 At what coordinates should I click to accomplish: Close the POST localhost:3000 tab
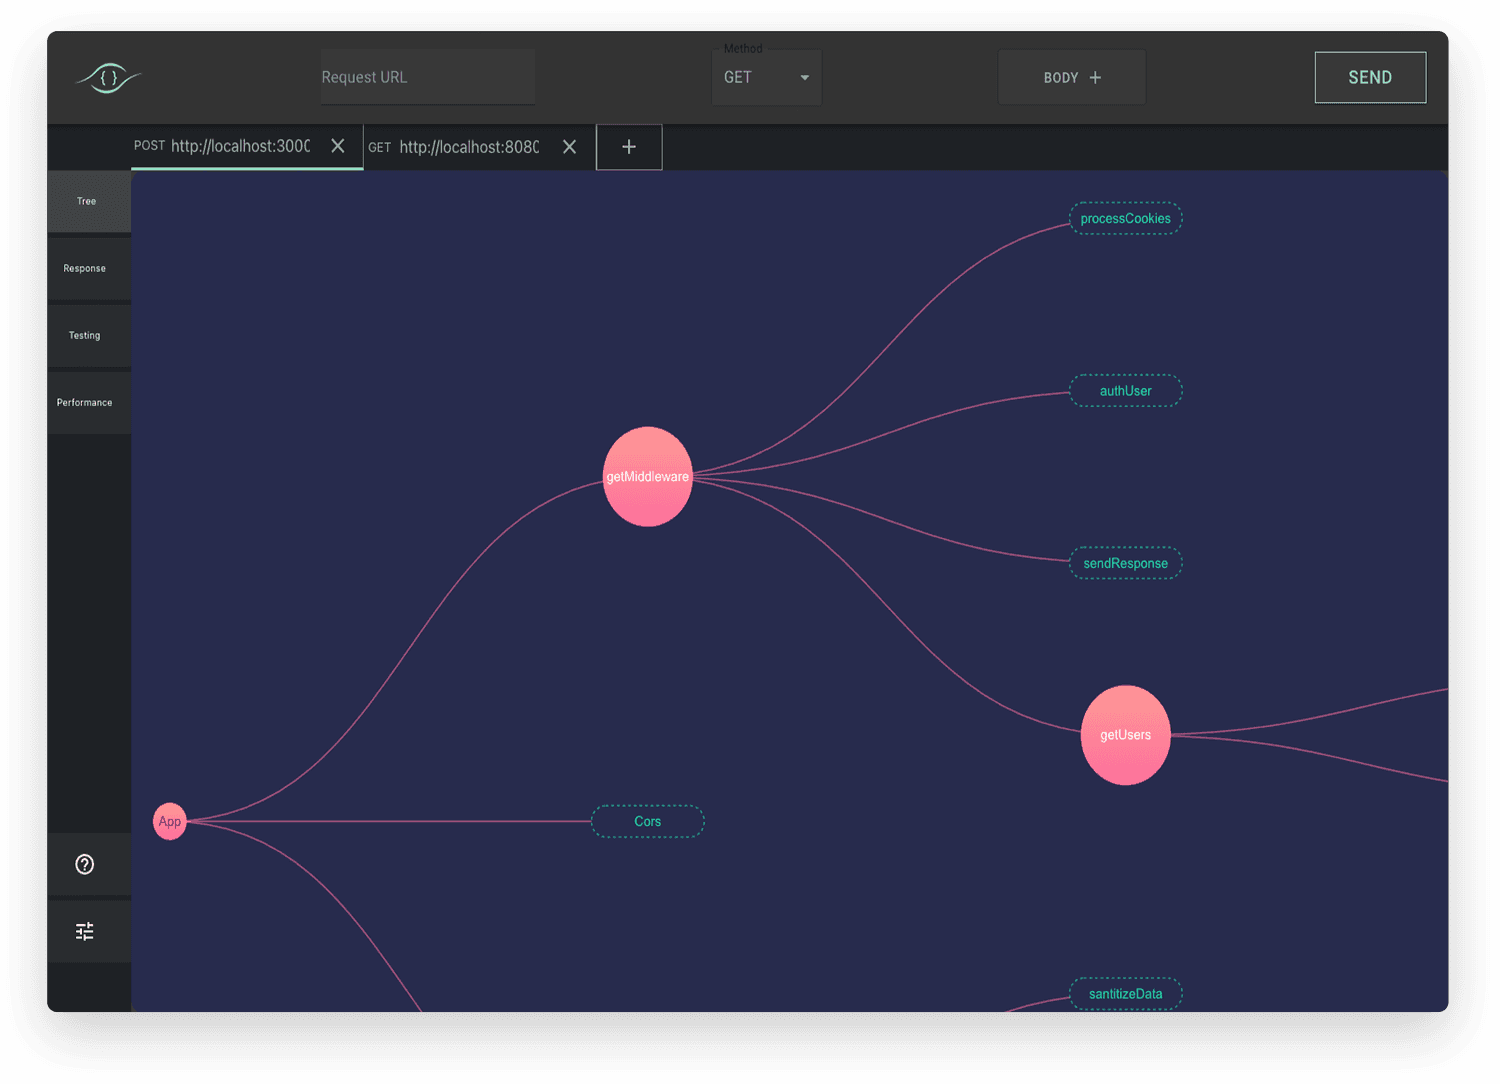pos(338,146)
